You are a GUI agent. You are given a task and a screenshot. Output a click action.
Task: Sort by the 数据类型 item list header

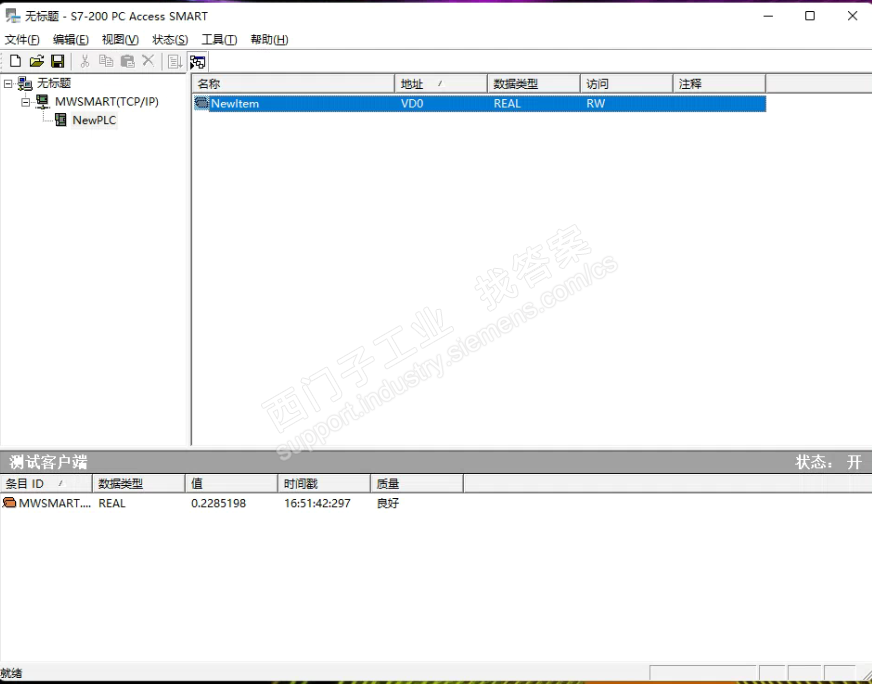tap(534, 84)
